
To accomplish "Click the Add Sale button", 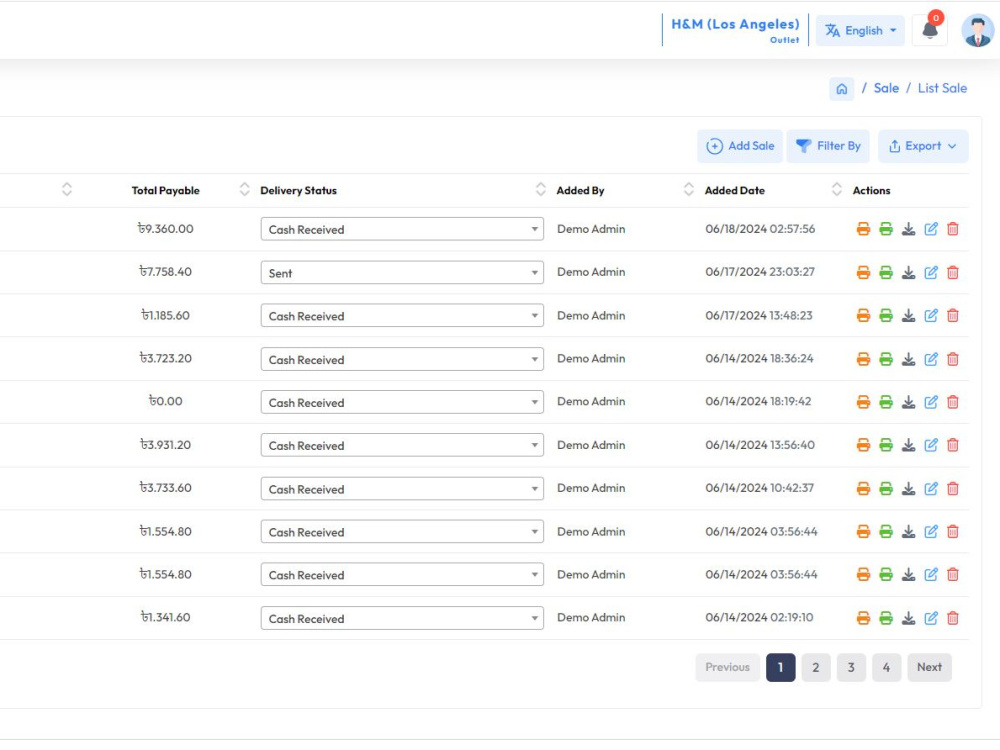I will click(740, 146).
